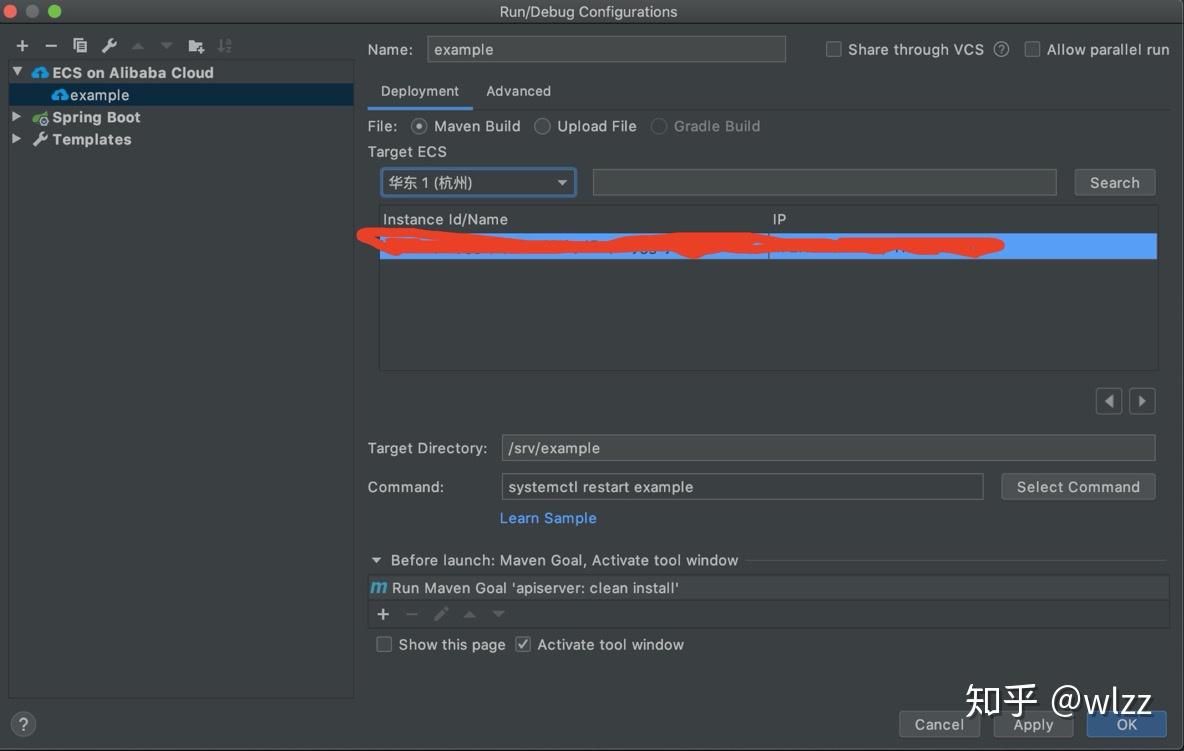Sort configurations alphabetically

point(224,46)
